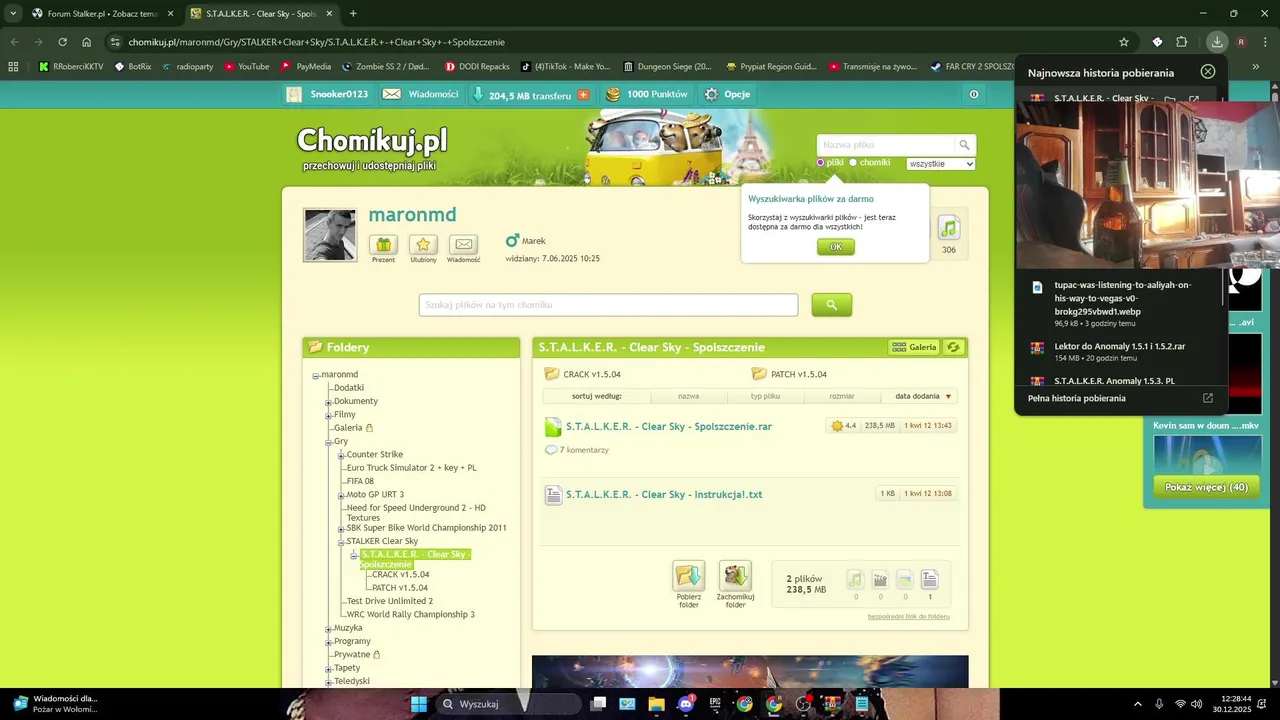Click the Prezent gift icon
1280x720 pixels.
point(383,245)
